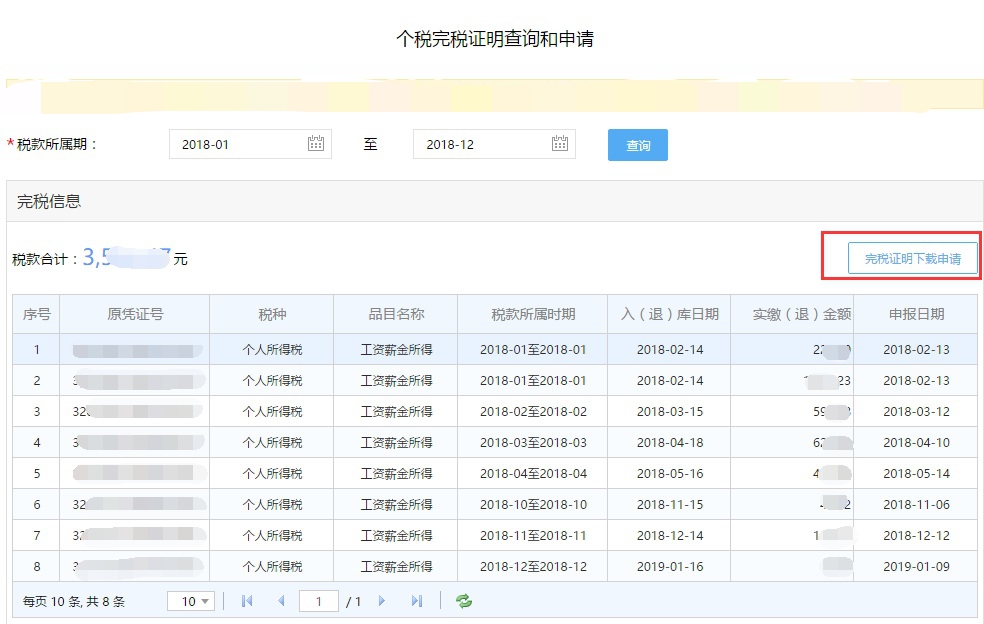Screen dimensions: 984x624
Task: Select entry date 2018-03-15 cell
Action: (670, 412)
